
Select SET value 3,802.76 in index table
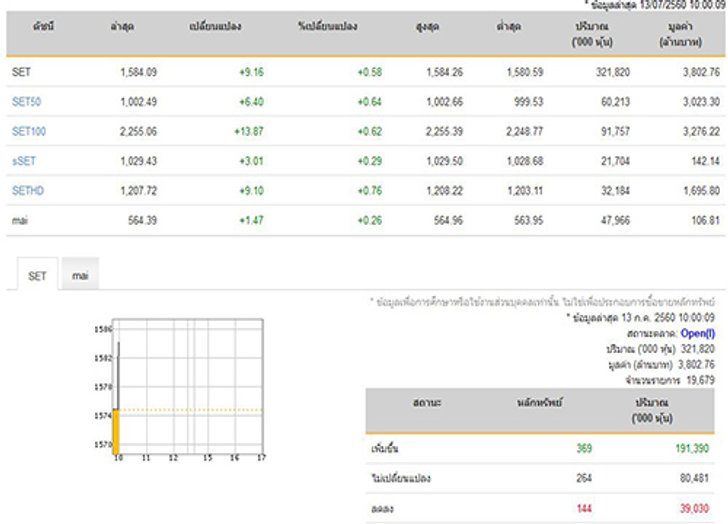pos(701,72)
